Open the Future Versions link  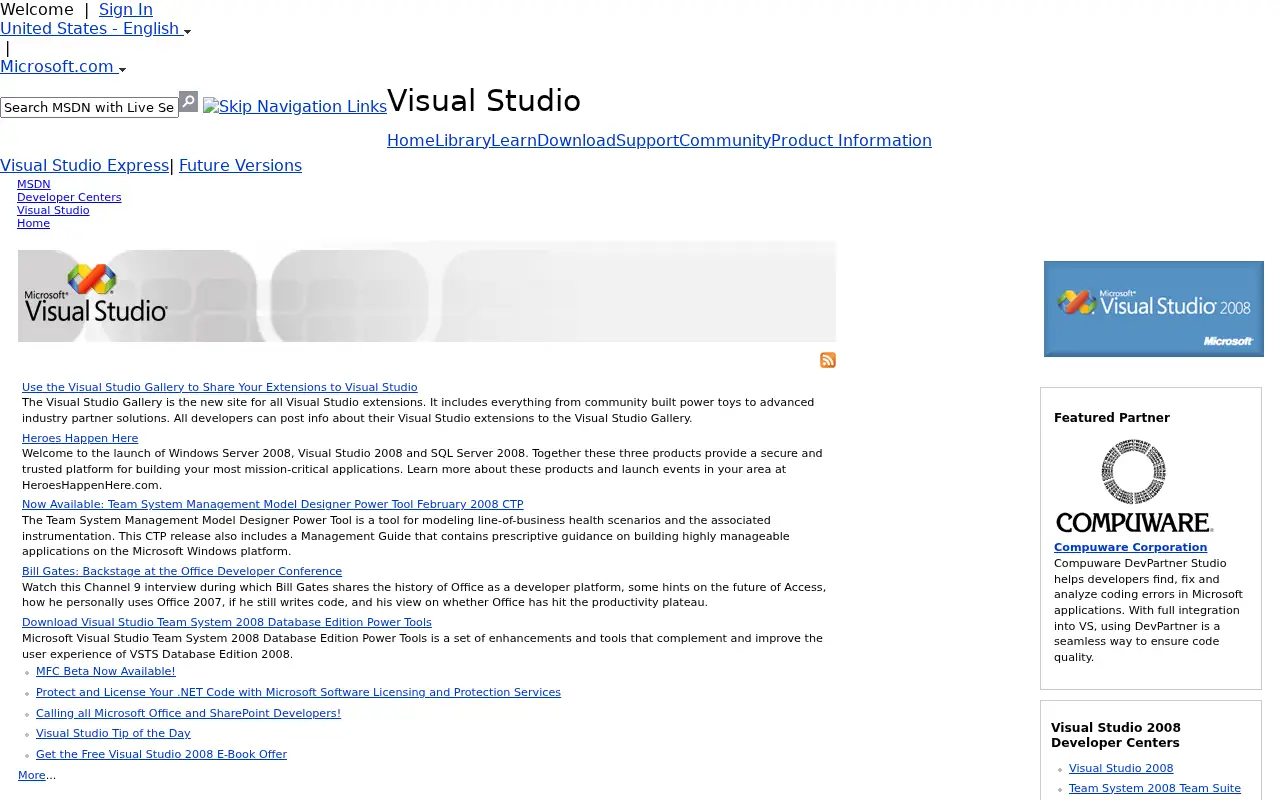(x=240, y=166)
